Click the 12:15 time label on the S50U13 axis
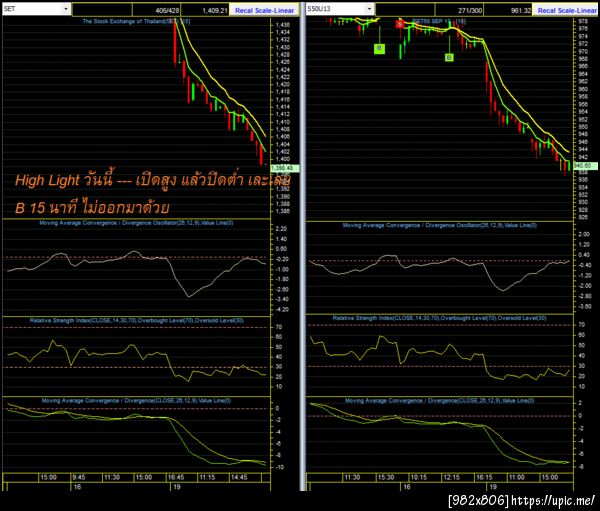 pos(452,477)
